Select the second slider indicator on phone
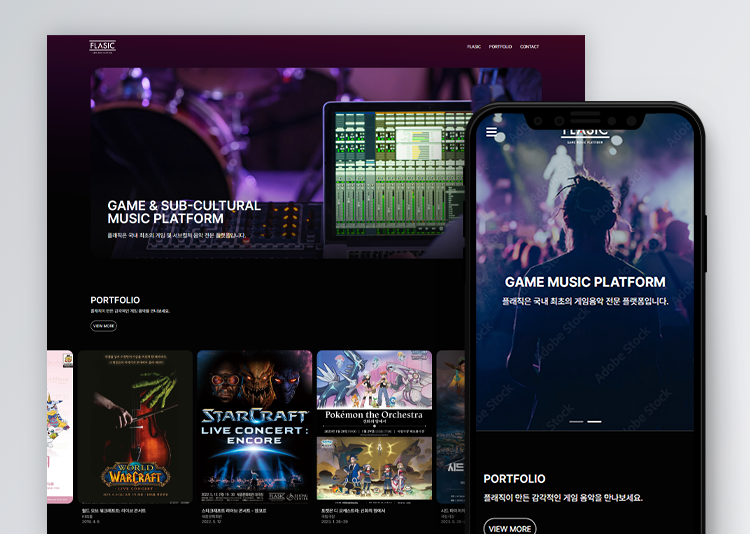Screen dimensions: 750x534 pyautogui.click(x=594, y=422)
